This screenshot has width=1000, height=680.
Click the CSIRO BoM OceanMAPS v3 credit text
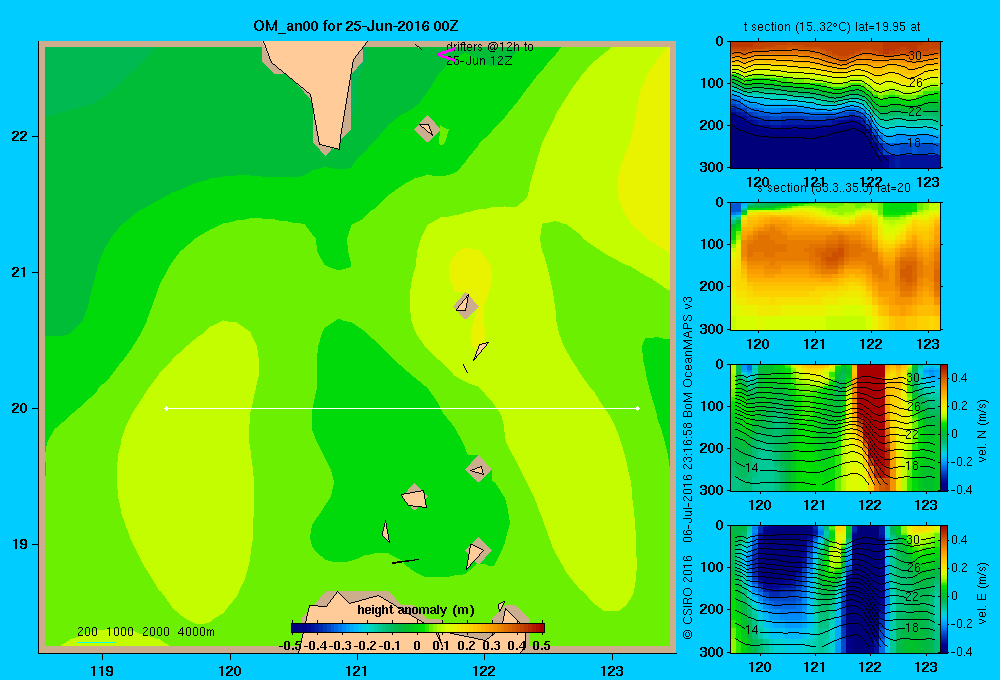click(x=688, y=468)
